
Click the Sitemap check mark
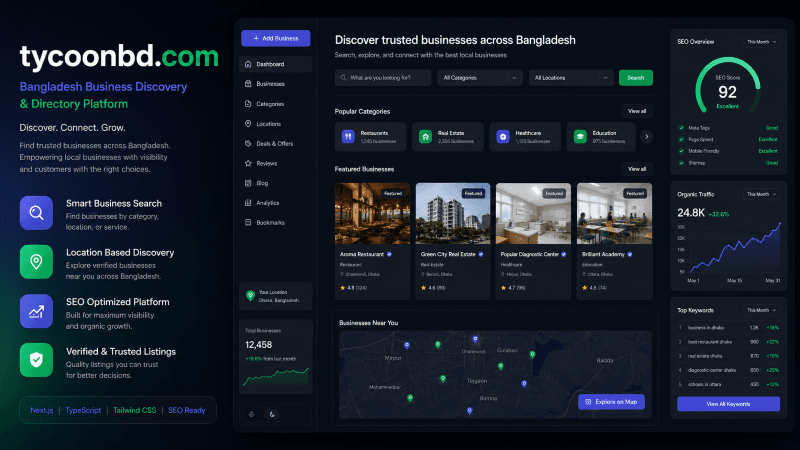coord(681,163)
